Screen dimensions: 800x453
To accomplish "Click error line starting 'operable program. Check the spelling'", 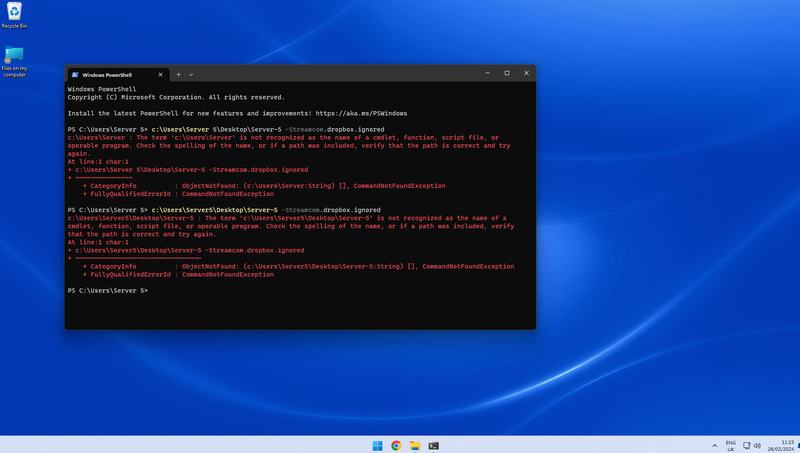I will [x=289, y=145].
